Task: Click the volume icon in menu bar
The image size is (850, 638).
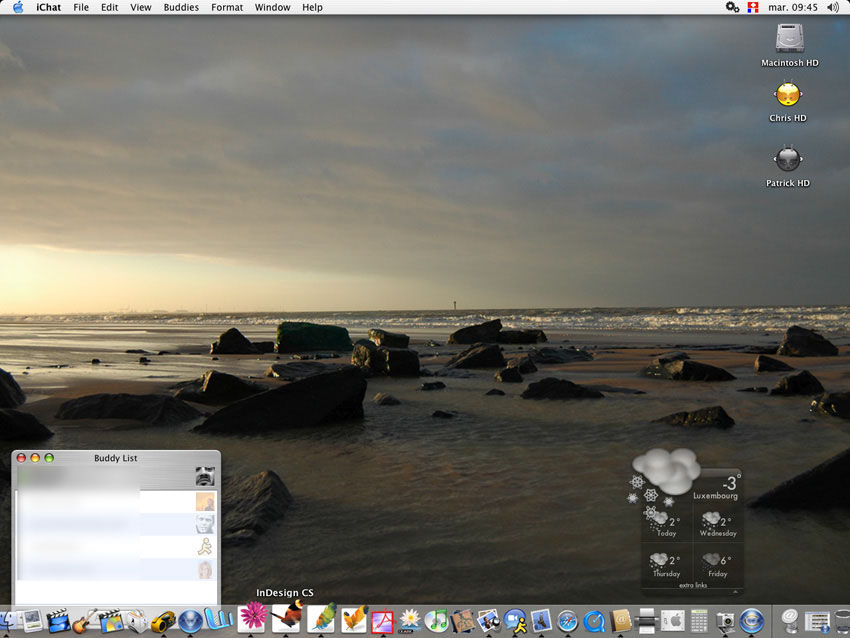Action: tap(833, 7)
